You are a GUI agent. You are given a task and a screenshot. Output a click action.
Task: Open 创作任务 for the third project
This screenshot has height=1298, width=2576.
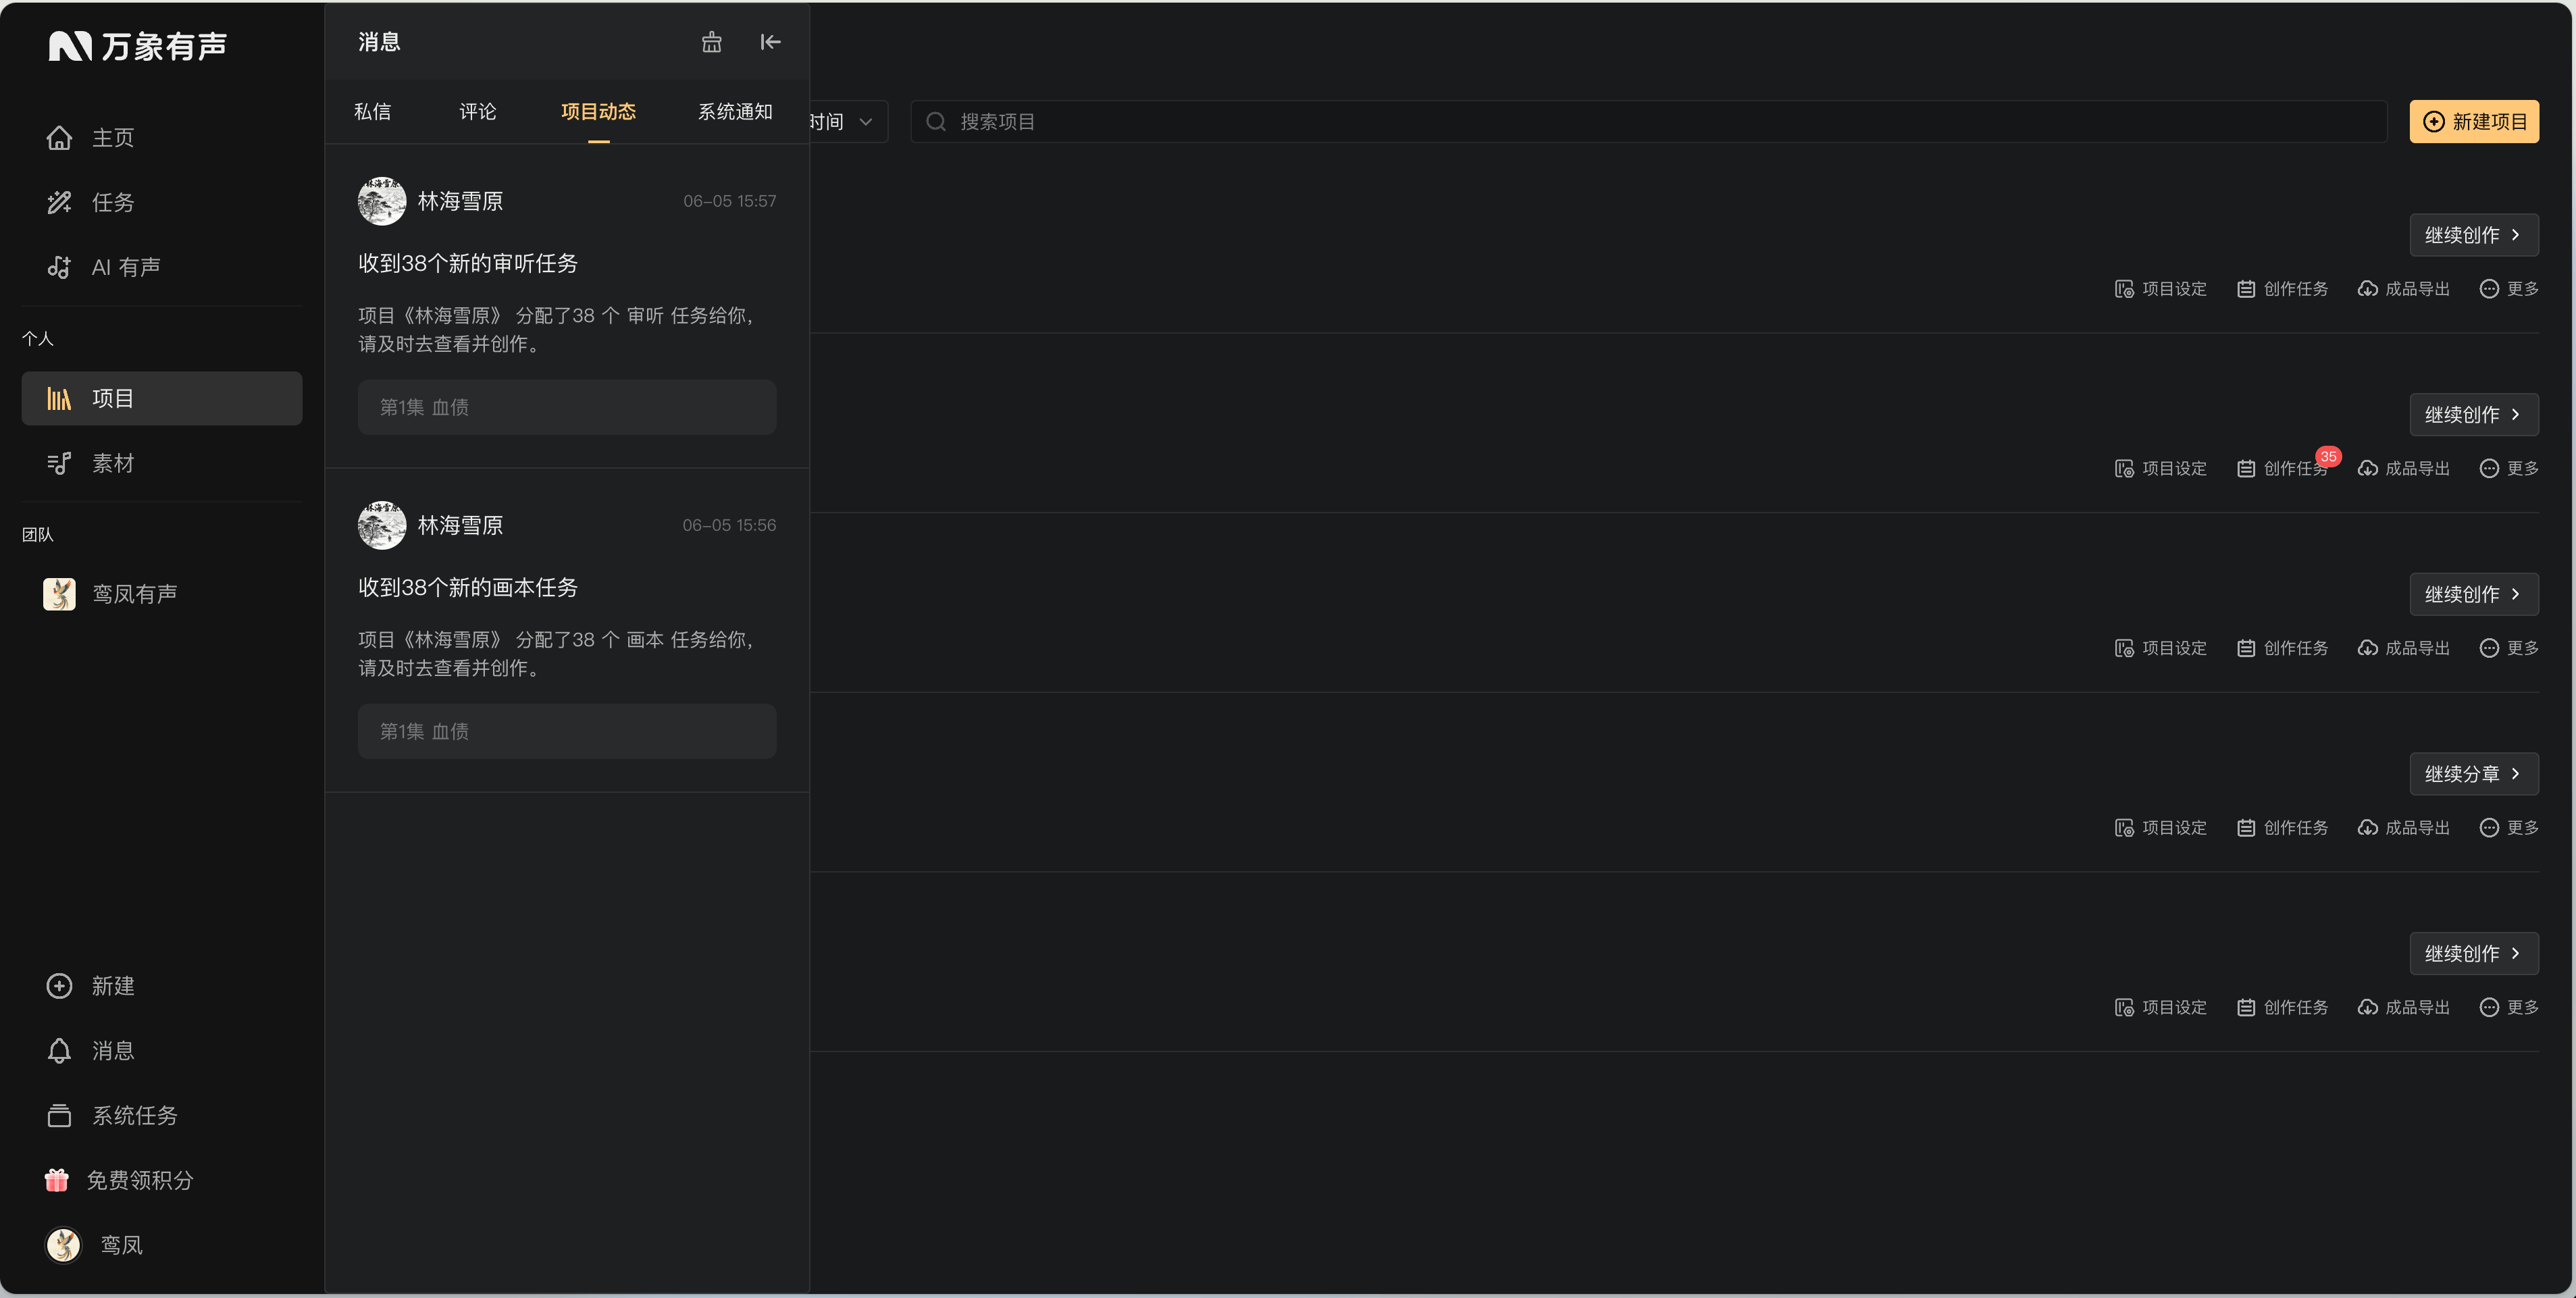(x=2283, y=648)
